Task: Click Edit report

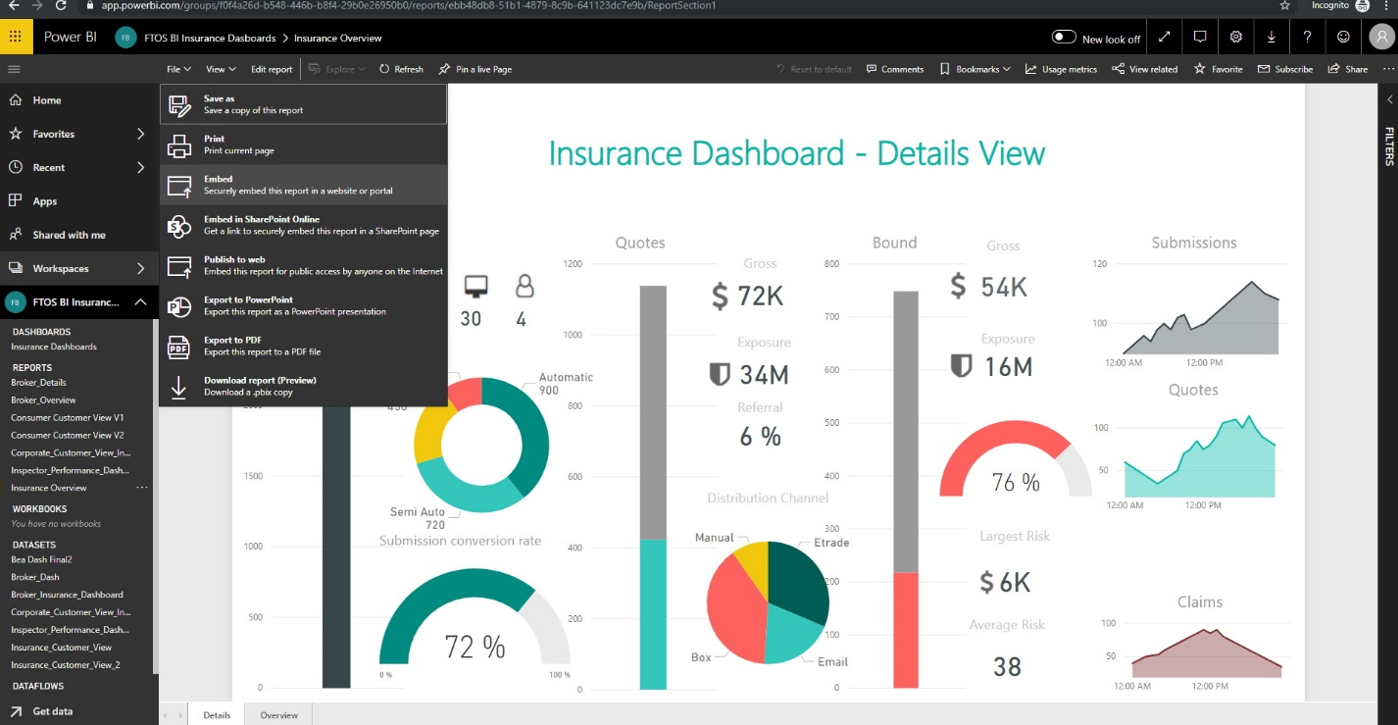Action: point(271,69)
